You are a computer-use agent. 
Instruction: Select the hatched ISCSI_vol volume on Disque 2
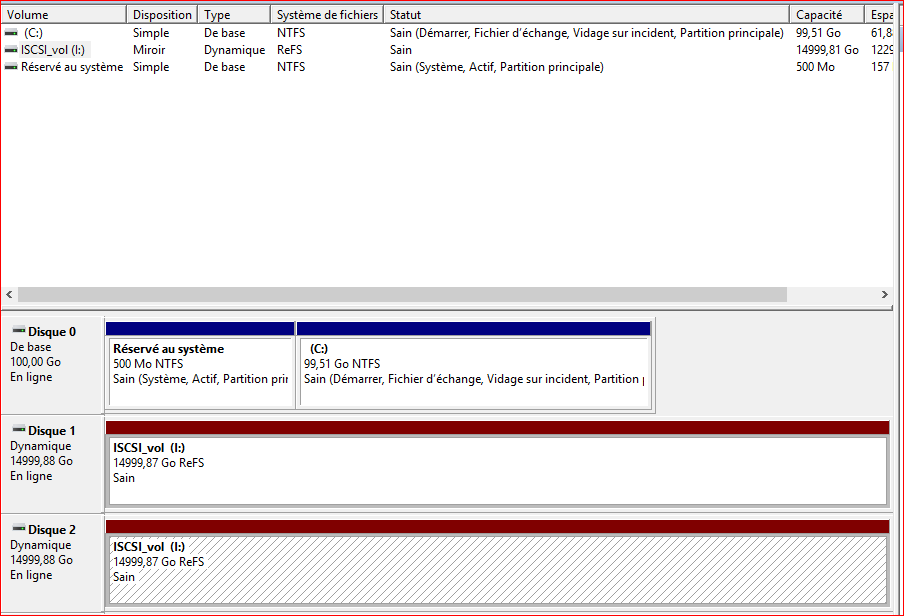tap(497, 570)
